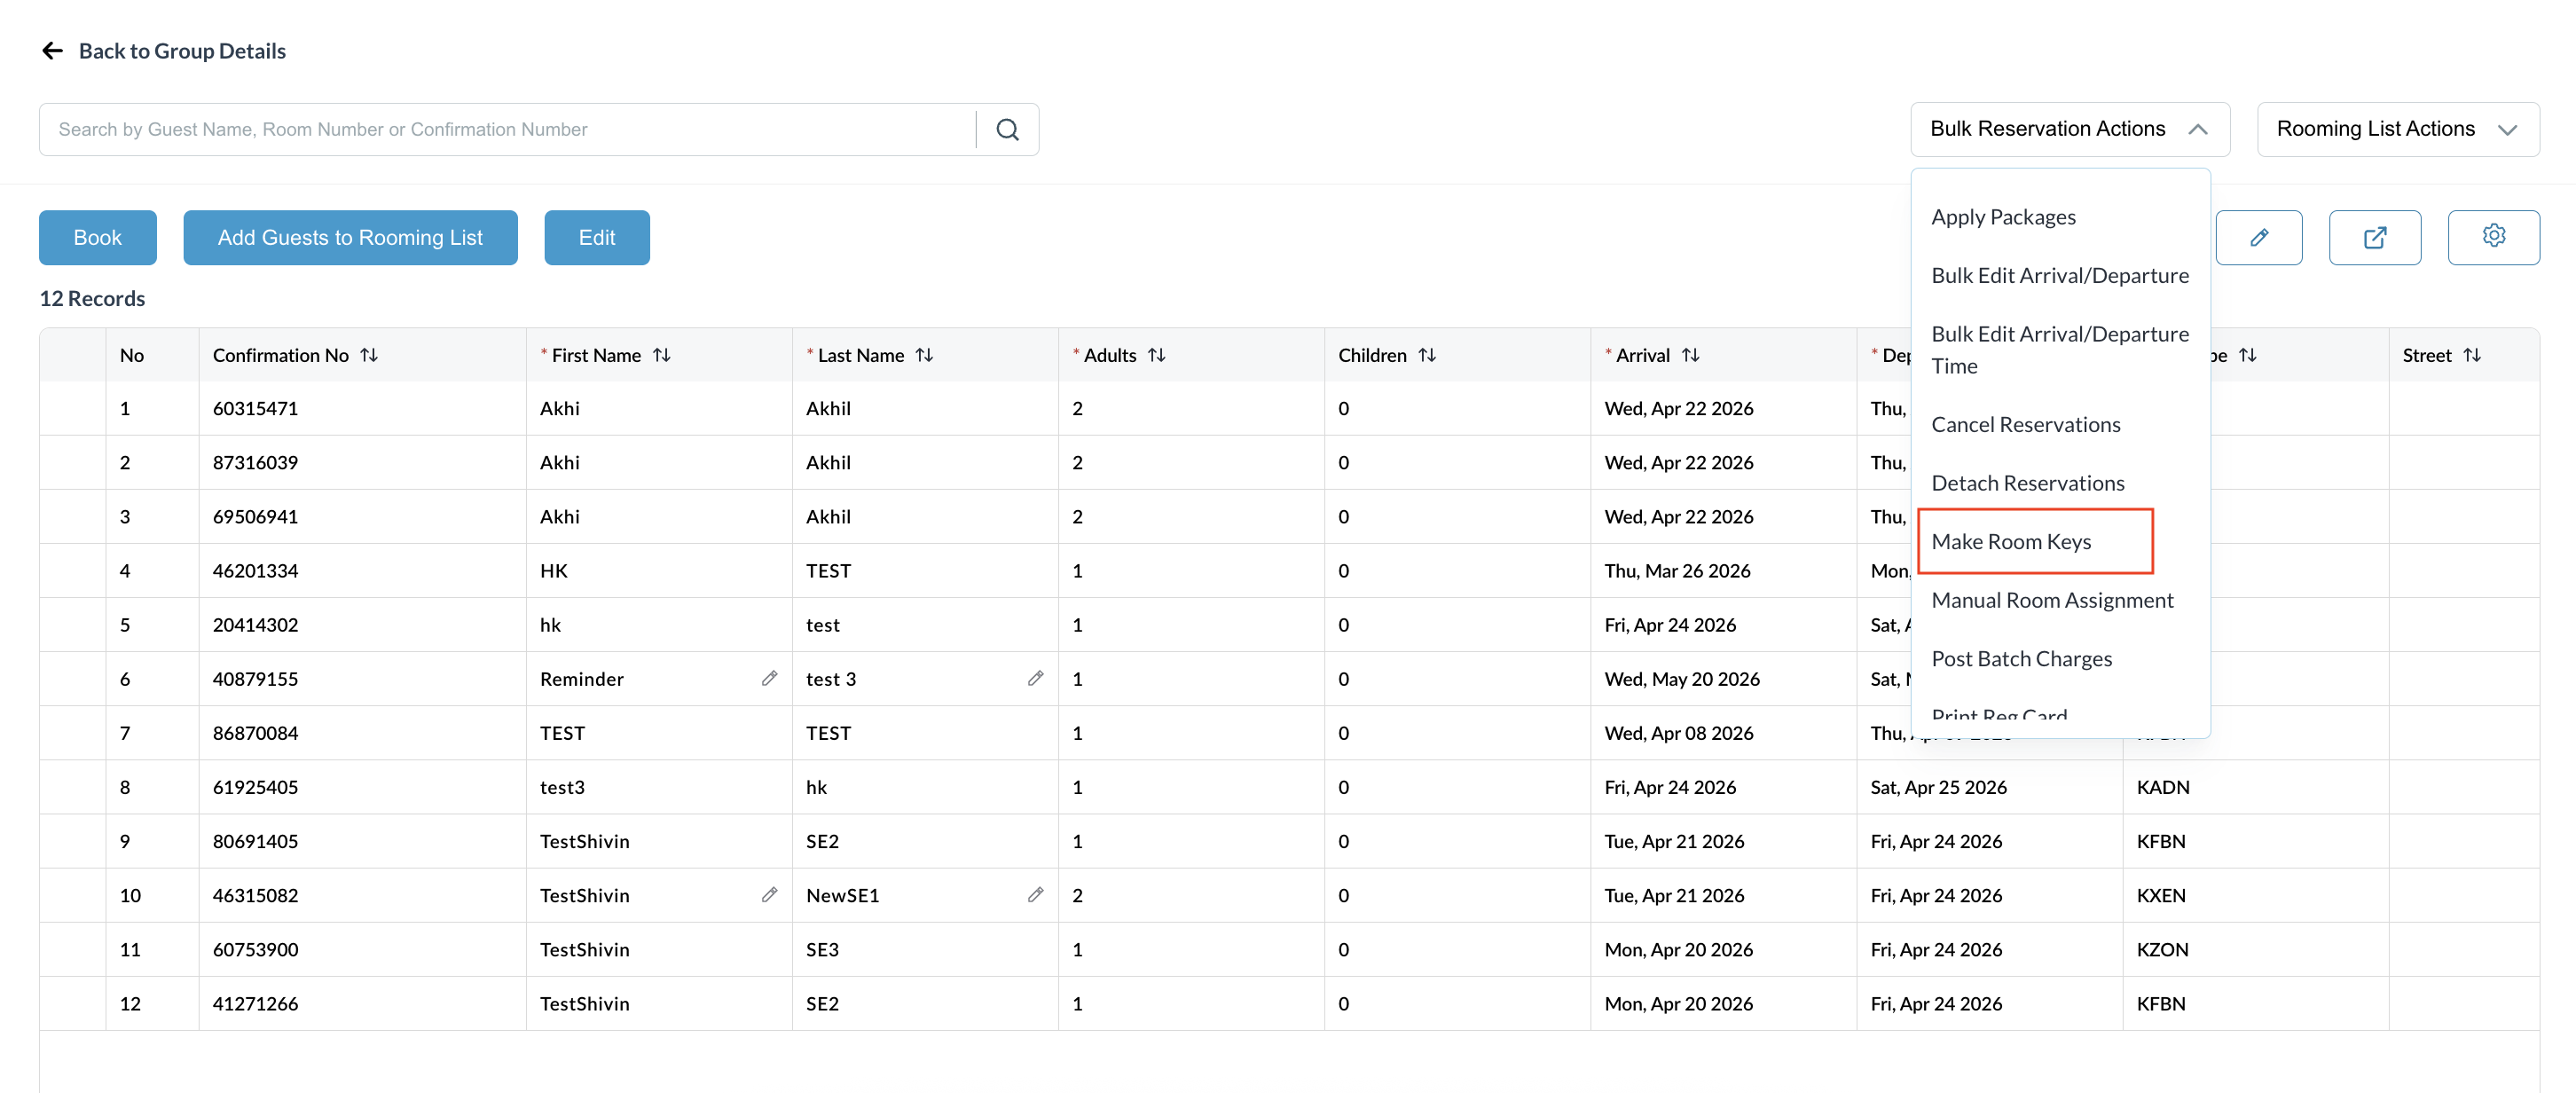Click departure Sat, Apr 25 2026
Viewport: 2576px width, 1093px height.
click(1938, 787)
